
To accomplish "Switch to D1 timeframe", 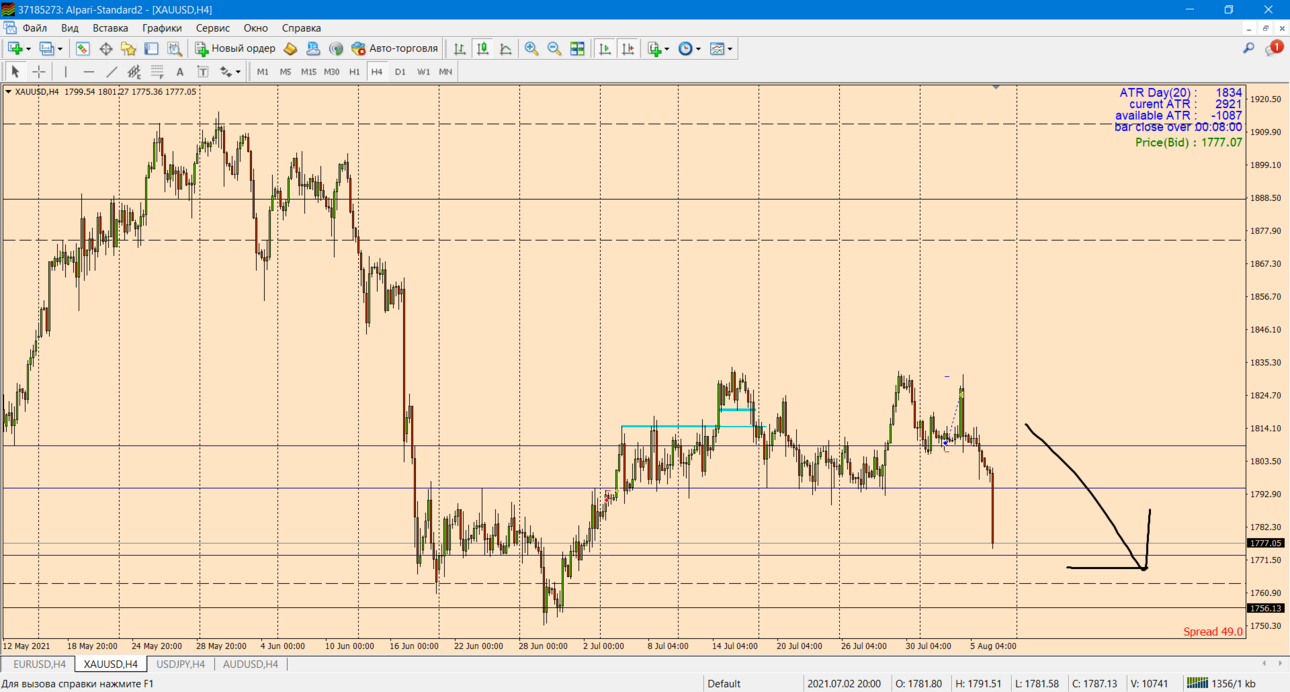I will (400, 72).
